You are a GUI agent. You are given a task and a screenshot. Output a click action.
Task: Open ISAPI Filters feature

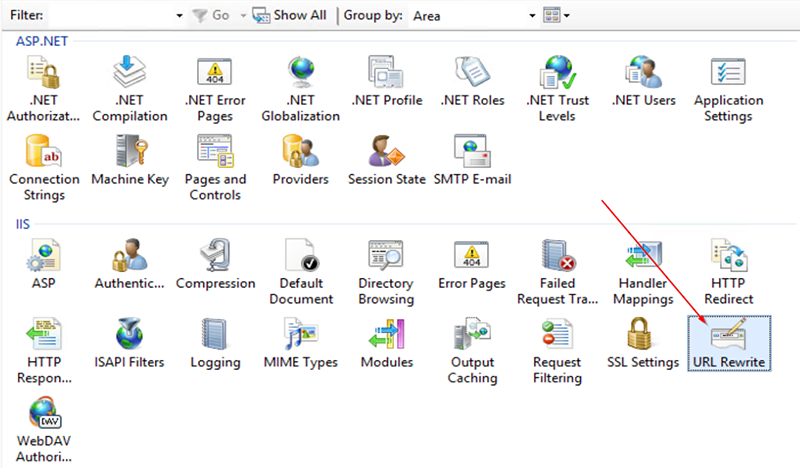point(130,343)
